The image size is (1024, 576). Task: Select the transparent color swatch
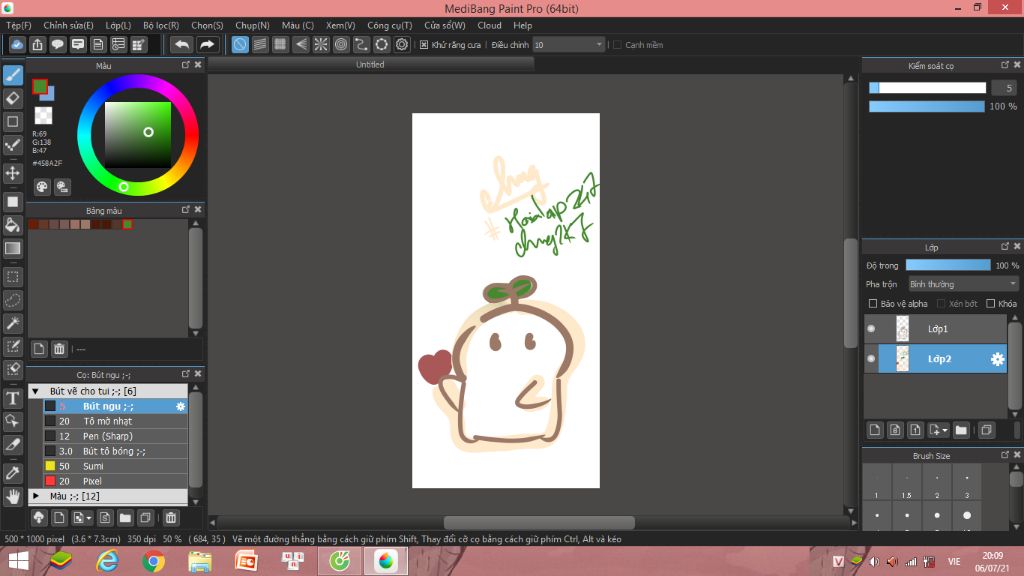tap(43, 116)
